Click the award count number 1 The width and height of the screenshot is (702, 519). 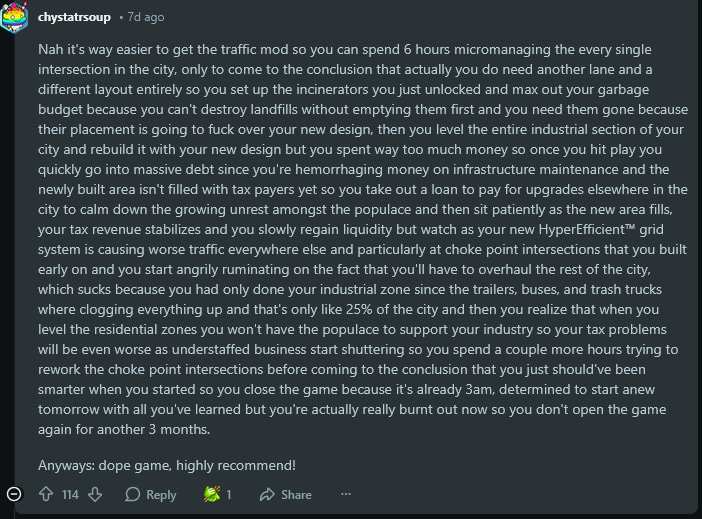[x=228, y=495]
